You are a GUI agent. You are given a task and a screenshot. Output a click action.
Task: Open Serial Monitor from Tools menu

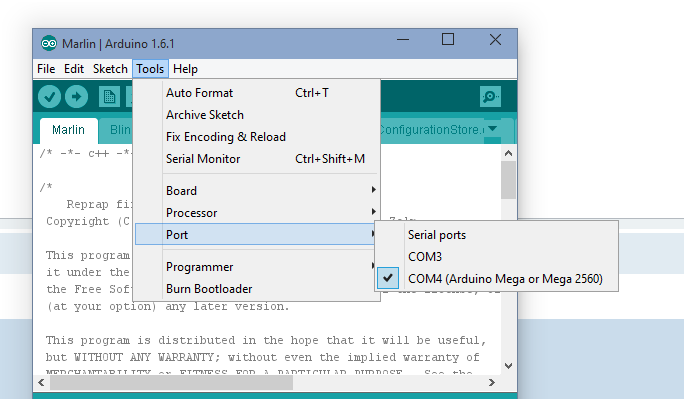[257, 159]
